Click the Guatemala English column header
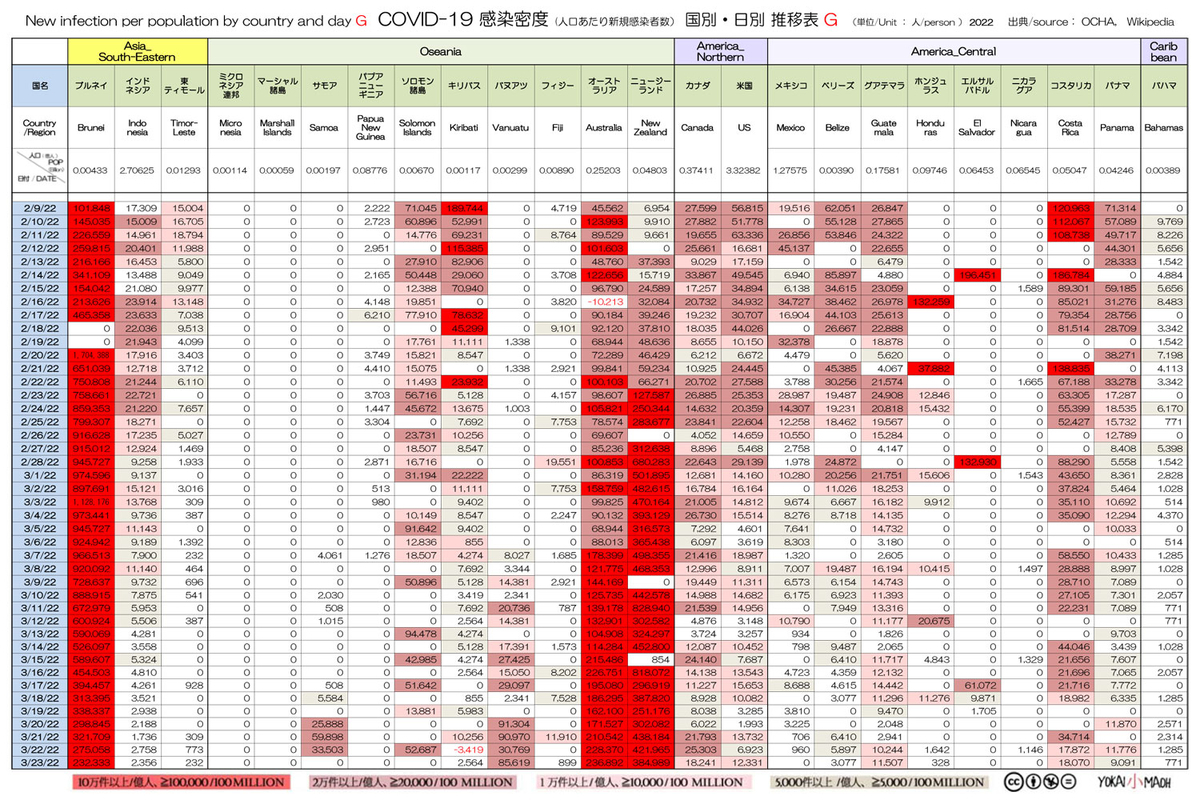The image size is (1200, 800). (883, 128)
